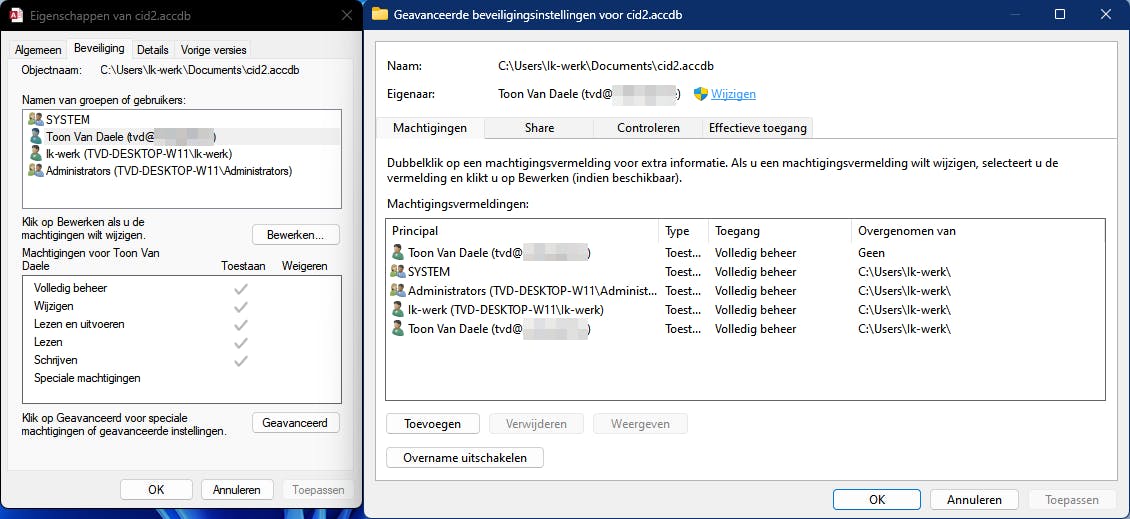This screenshot has width=1130, height=519.
Task: Click the Toestaan checkmark for Schrijven
Action: 241,360
